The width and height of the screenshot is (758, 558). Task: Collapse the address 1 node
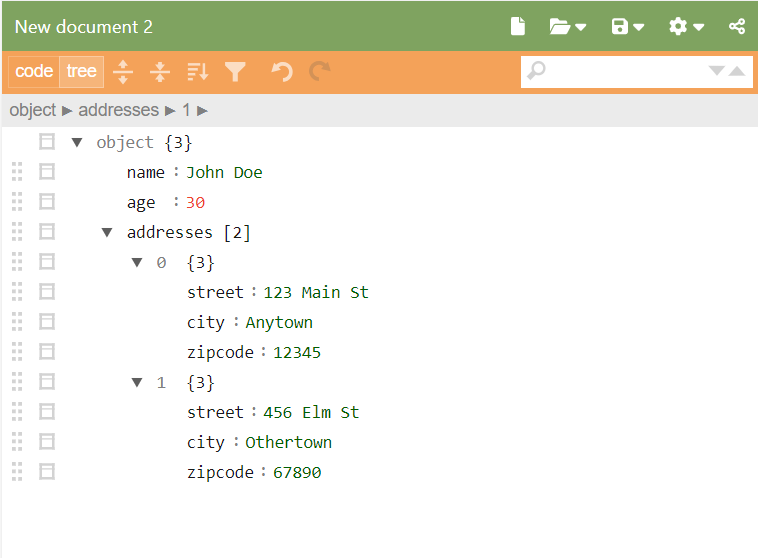click(x=137, y=382)
